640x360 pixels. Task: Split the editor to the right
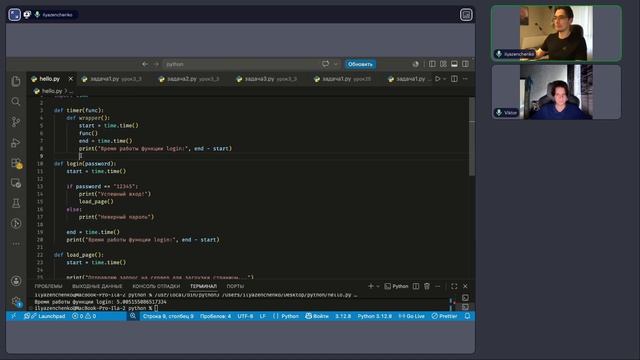coord(454,79)
